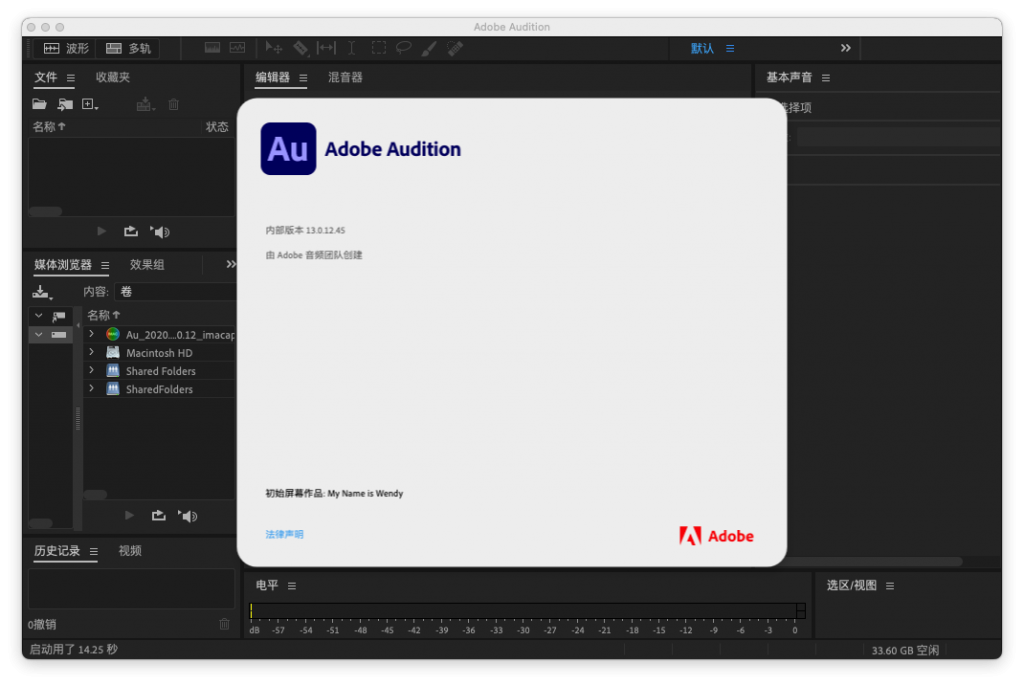Toggle loop playback in Files panel
This screenshot has height=685, width=1024.
coord(131,231)
